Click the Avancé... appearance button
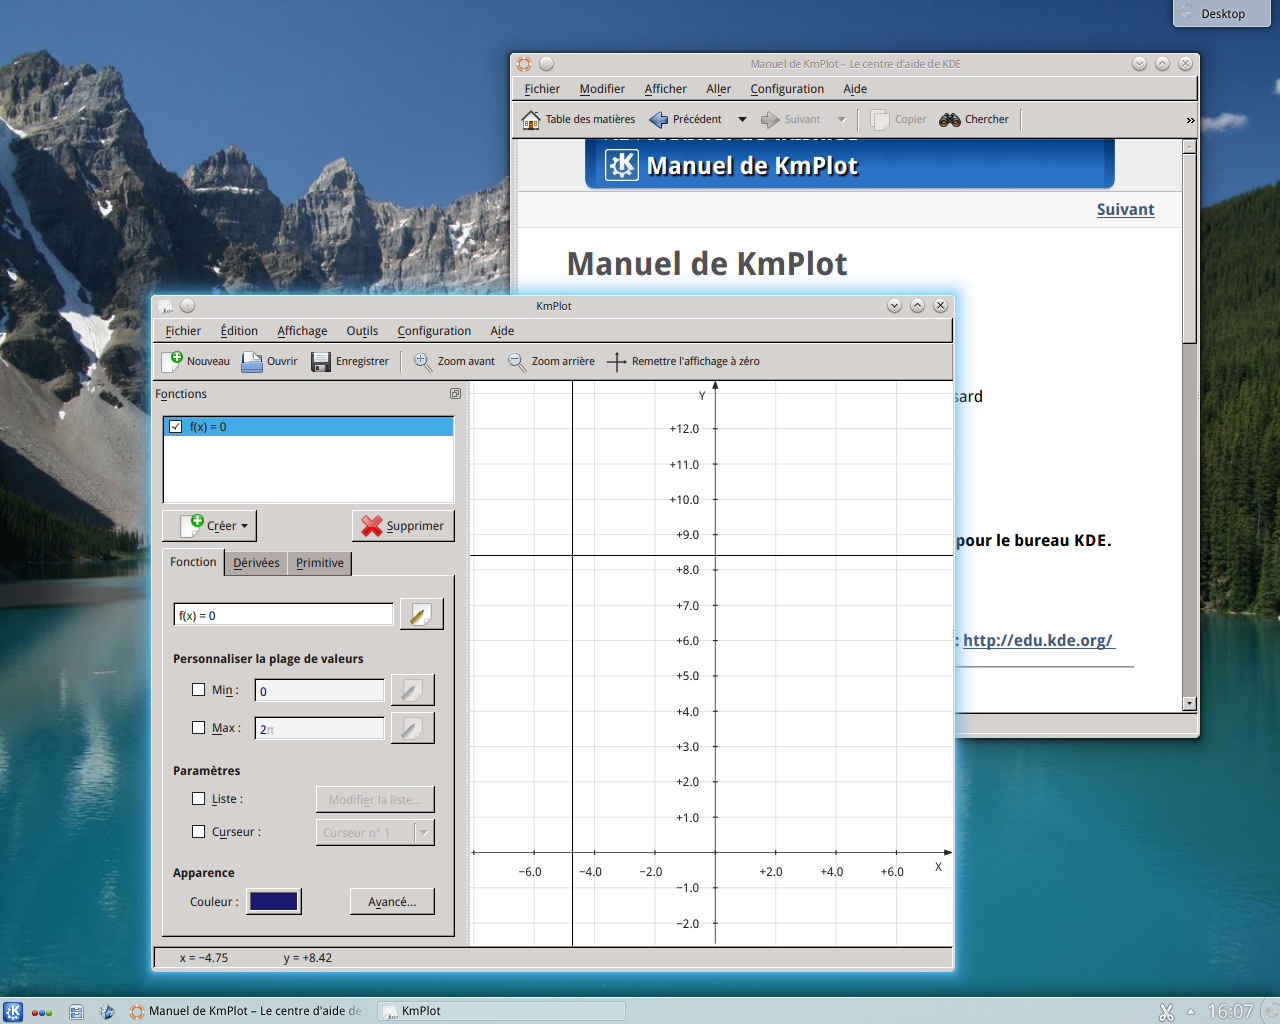This screenshot has height=1024, width=1280. (x=392, y=901)
